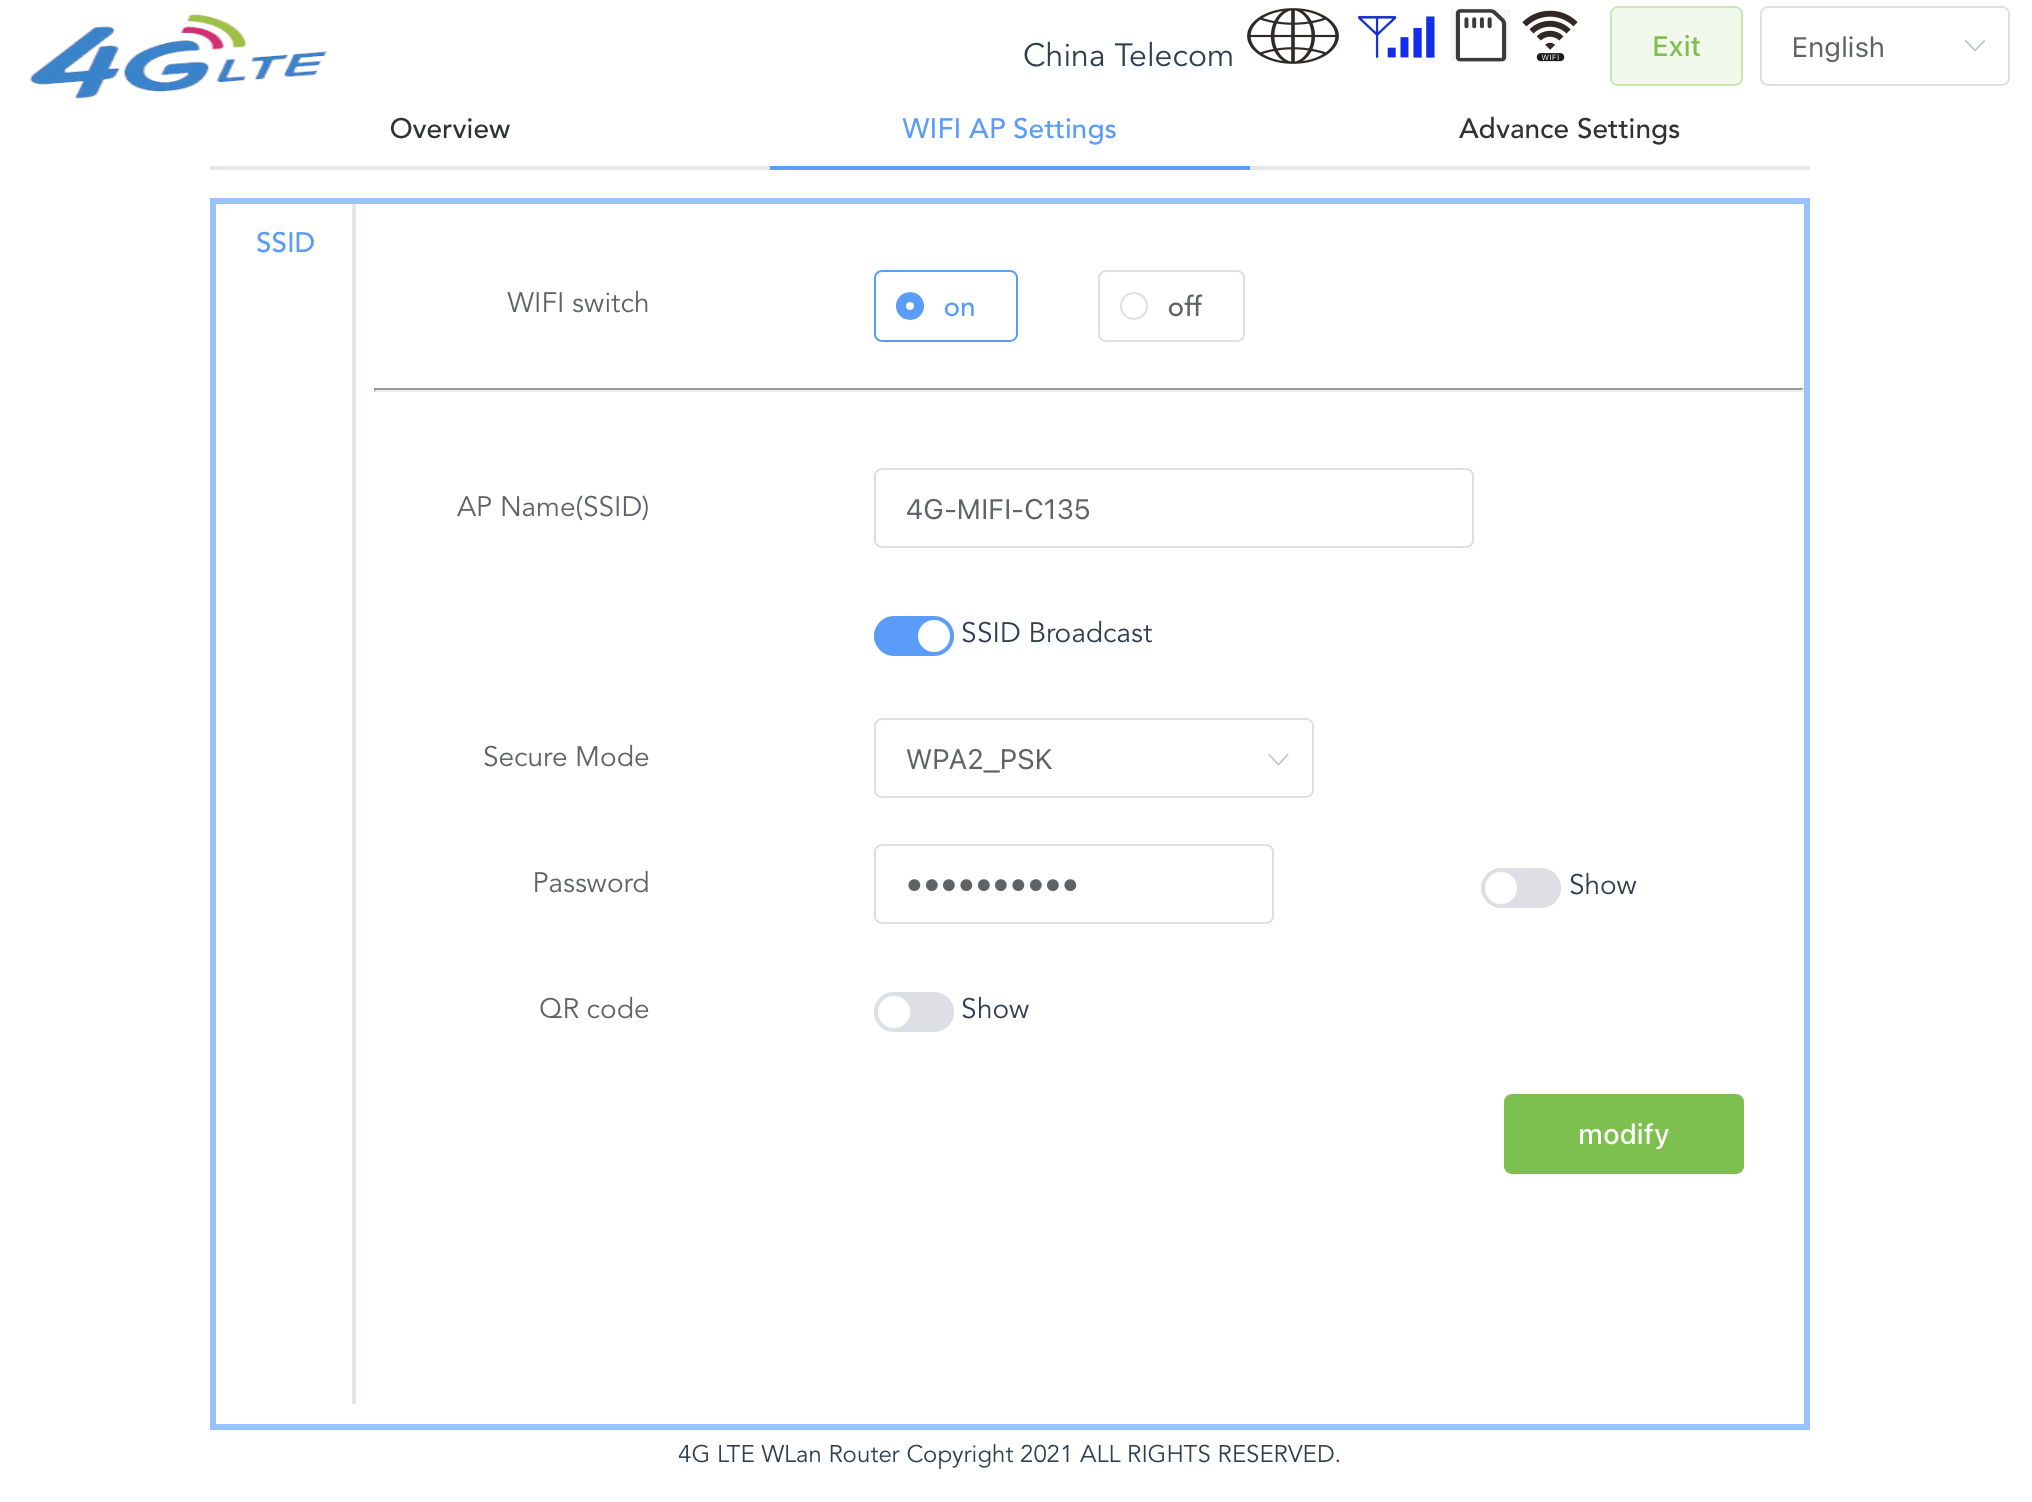Click the cellular signal strength icon

coord(1397,37)
